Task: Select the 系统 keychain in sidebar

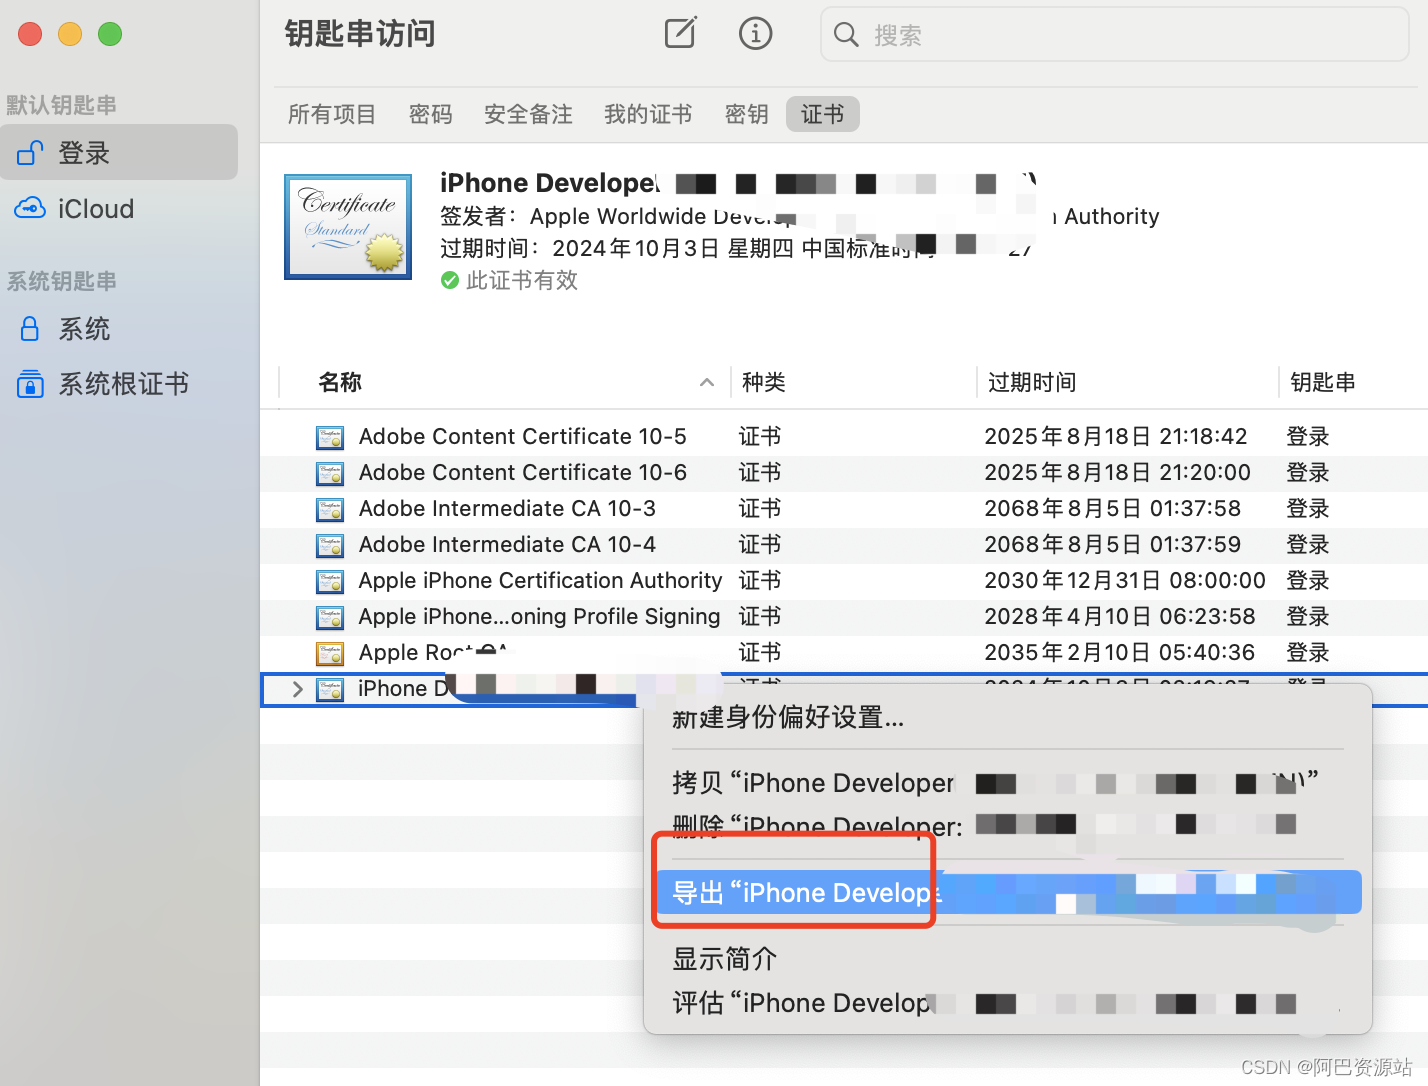Action: point(119,329)
